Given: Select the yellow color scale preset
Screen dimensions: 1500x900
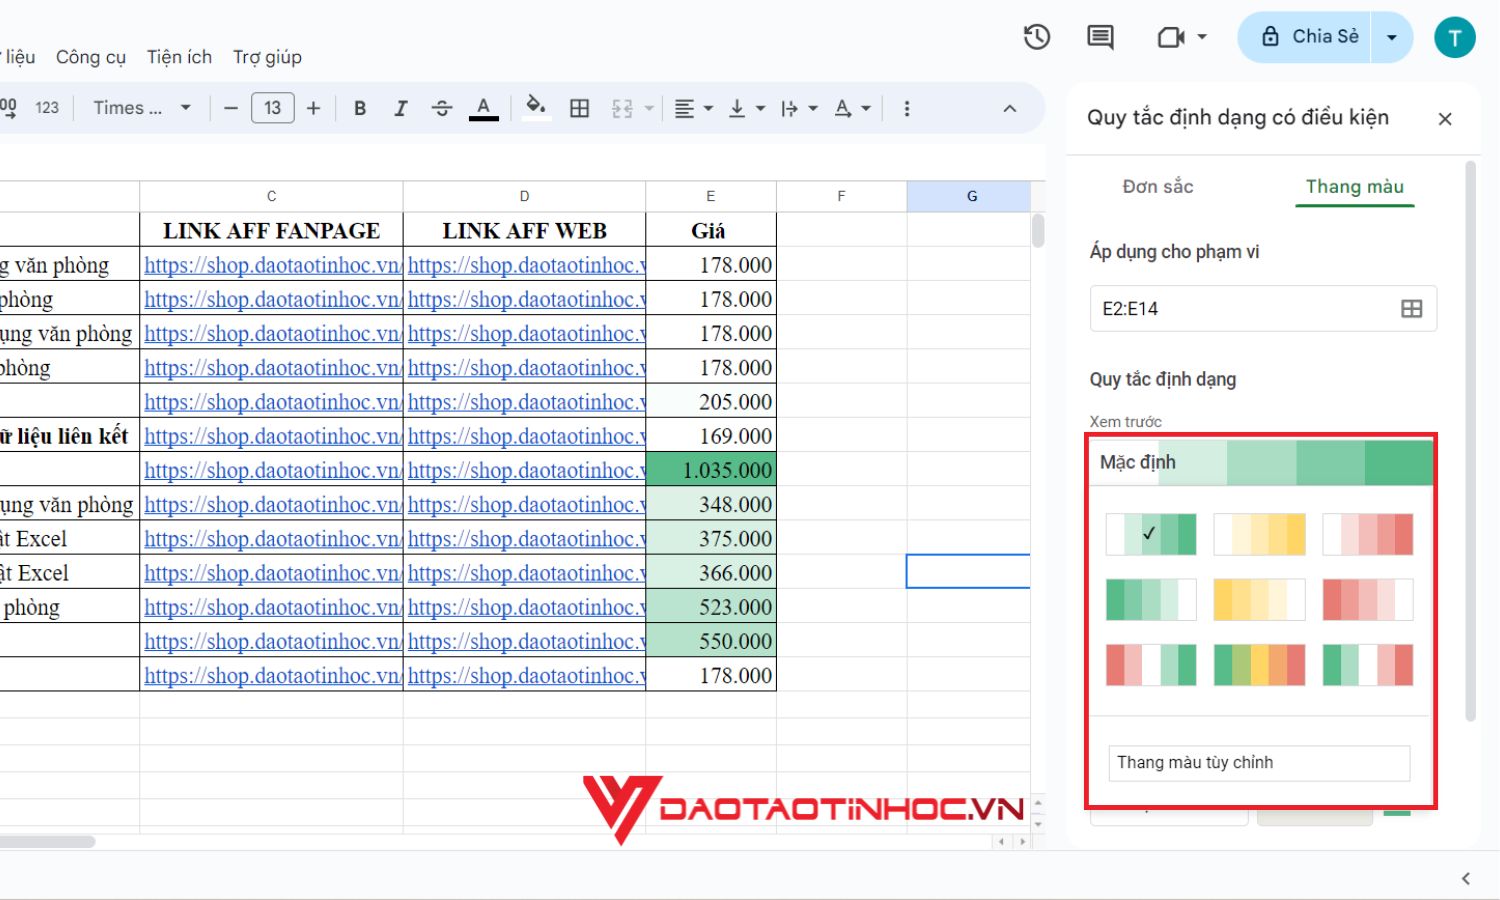Looking at the screenshot, I should tap(1259, 534).
